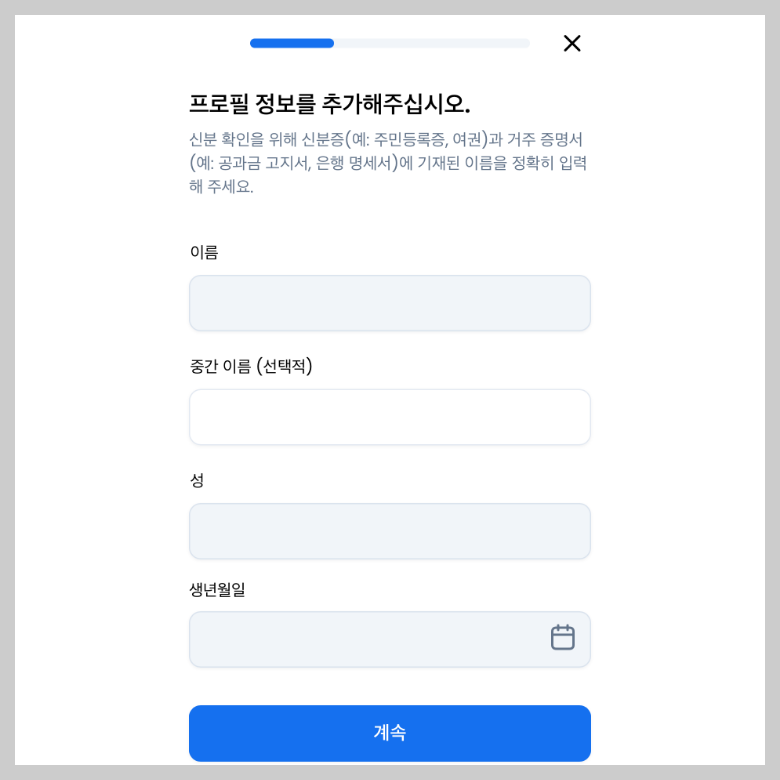This screenshot has width=780, height=780.
Task: Select the 이름 field label
Action: click(204, 252)
